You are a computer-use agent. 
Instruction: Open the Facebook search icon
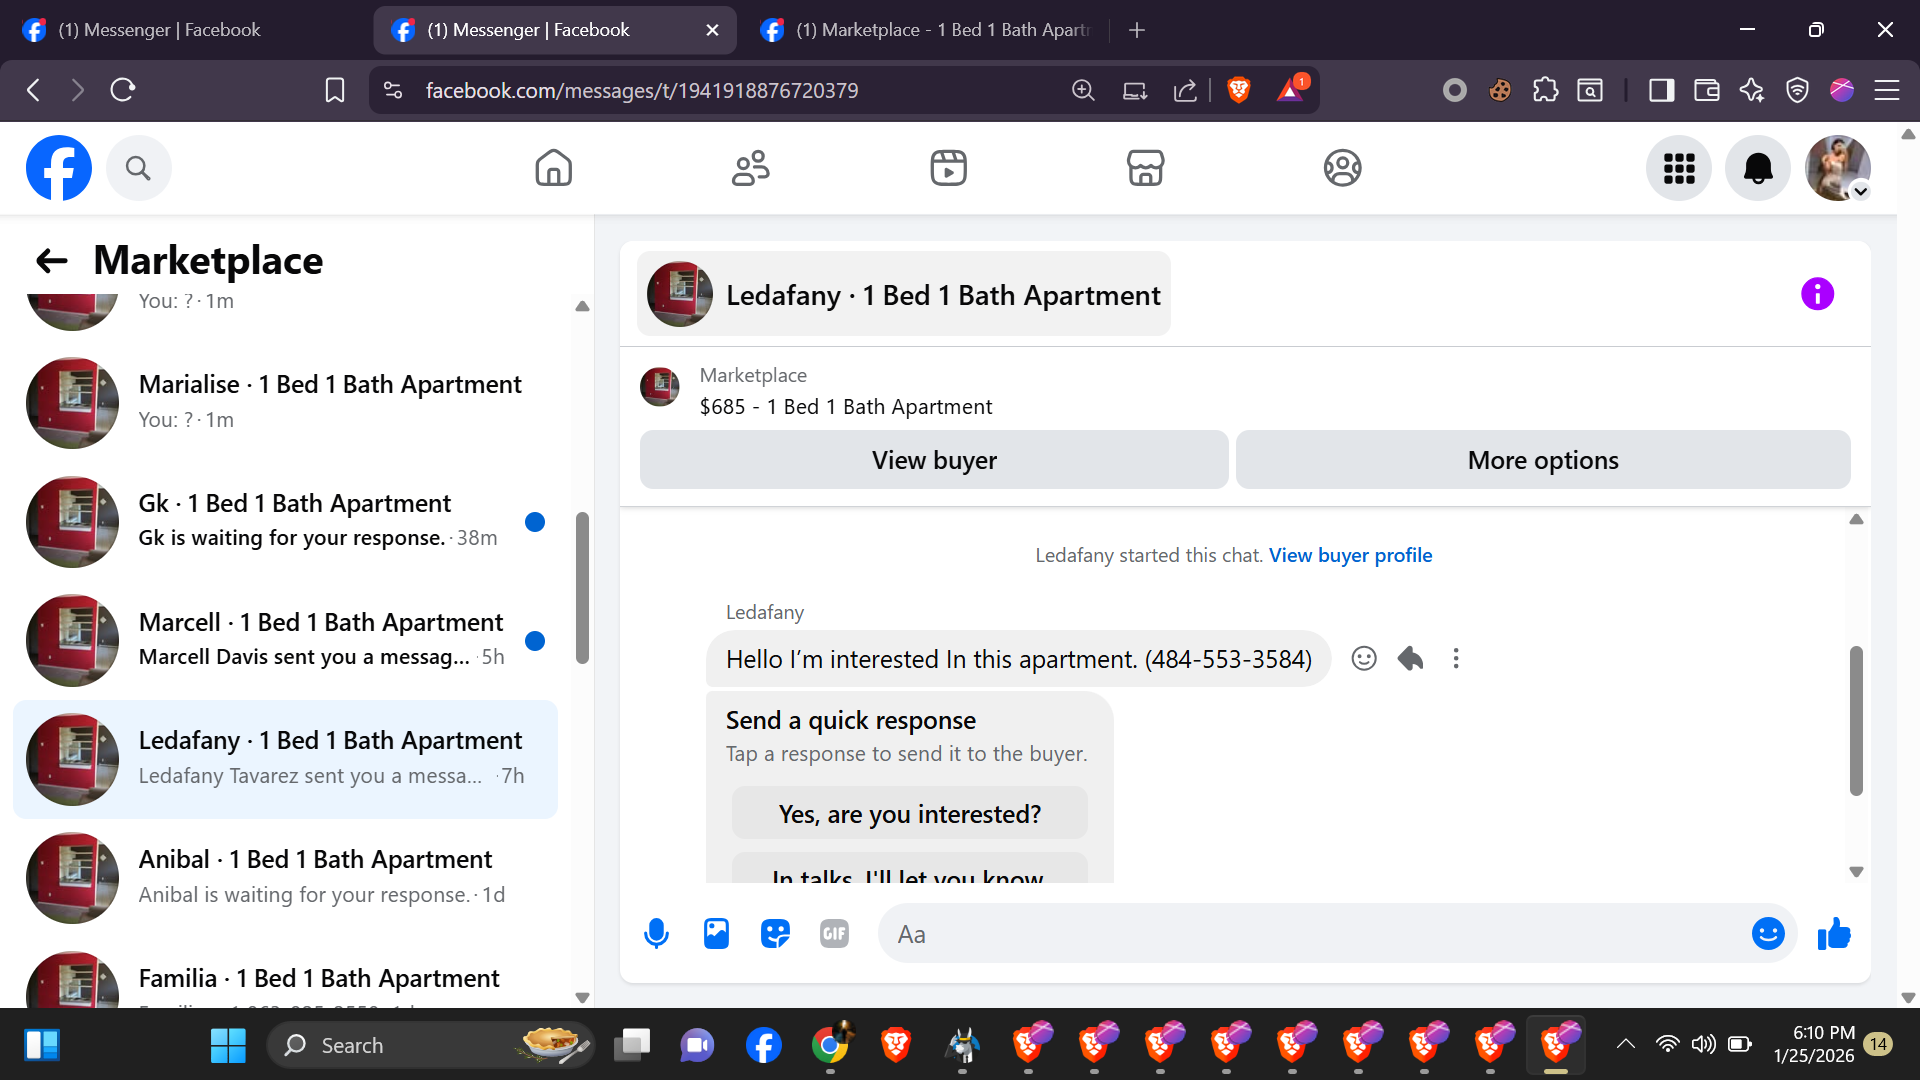pyautogui.click(x=138, y=168)
